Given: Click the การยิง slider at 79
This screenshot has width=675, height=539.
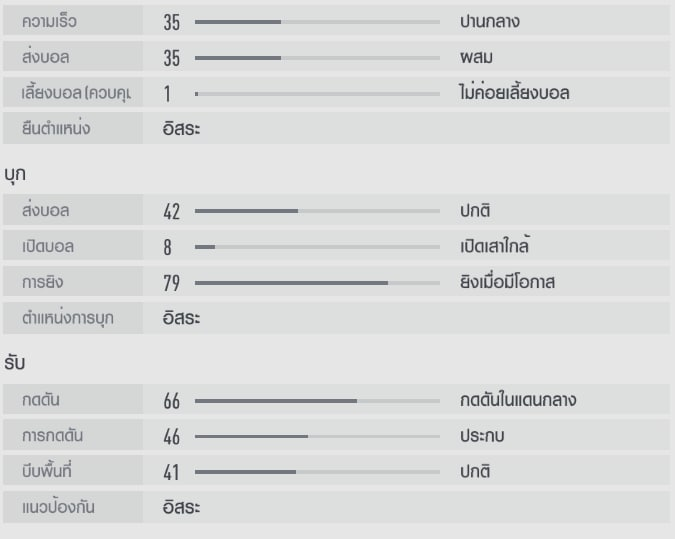Looking at the screenshot, I should [x=317, y=283].
